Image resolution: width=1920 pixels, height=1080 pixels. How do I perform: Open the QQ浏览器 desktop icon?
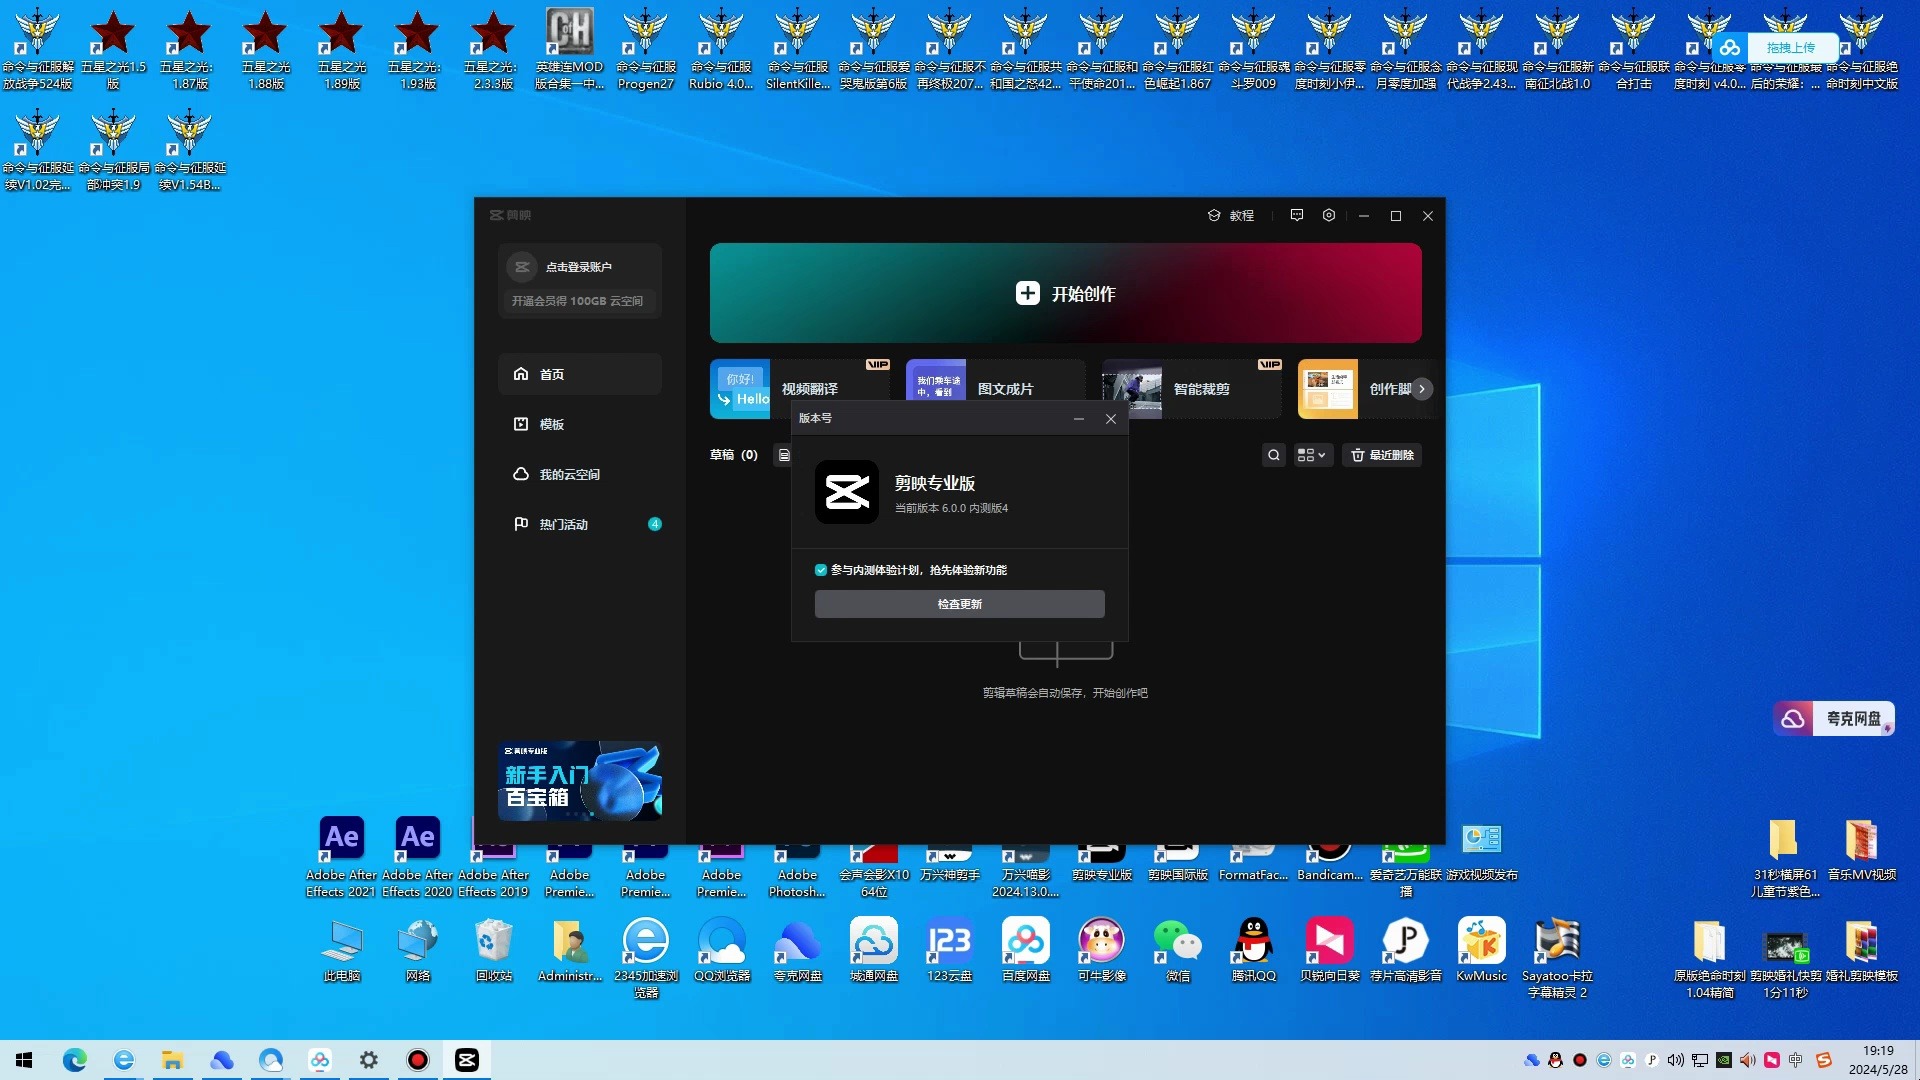[x=722, y=950]
